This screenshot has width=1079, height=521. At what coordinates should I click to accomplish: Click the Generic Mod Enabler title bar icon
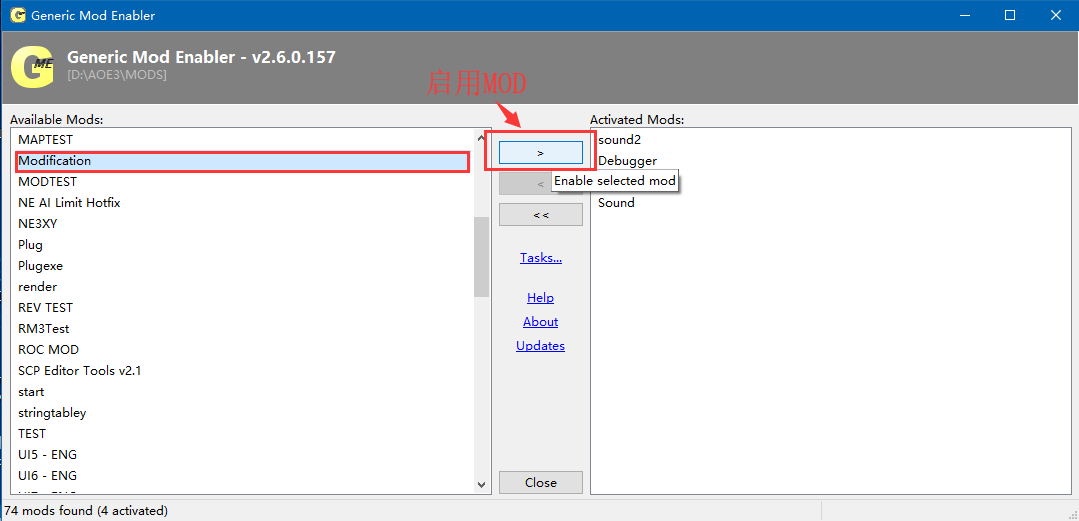pyautogui.click(x=19, y=15)
